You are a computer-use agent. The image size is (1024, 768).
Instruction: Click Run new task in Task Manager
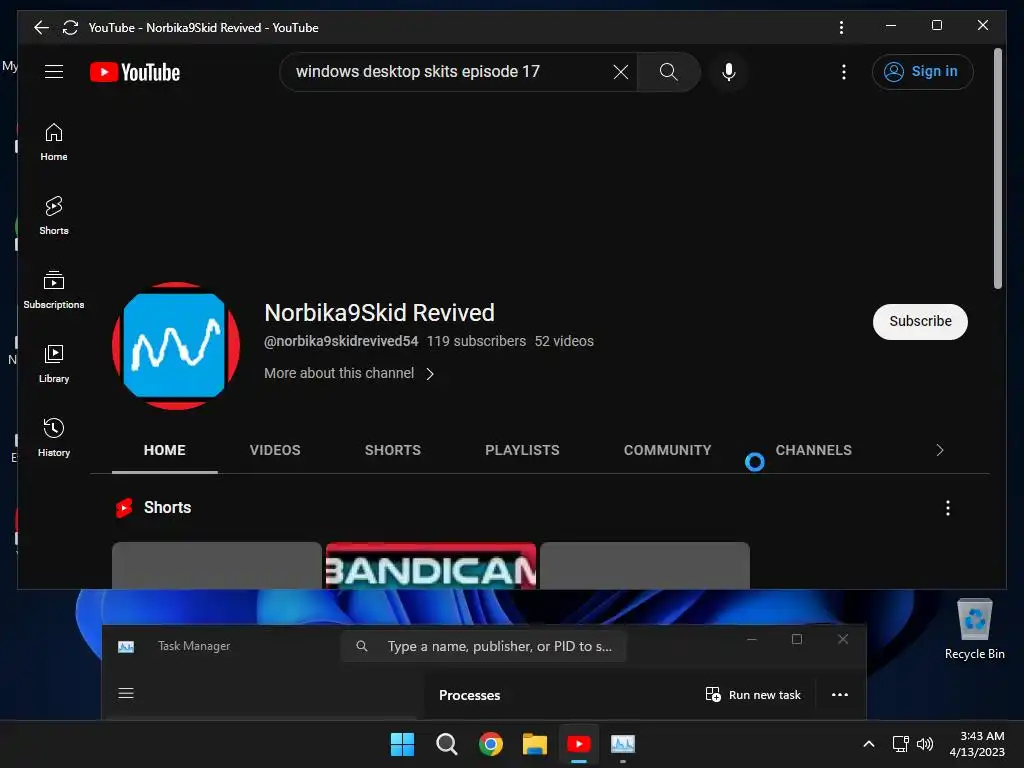(x=753, y=695)
